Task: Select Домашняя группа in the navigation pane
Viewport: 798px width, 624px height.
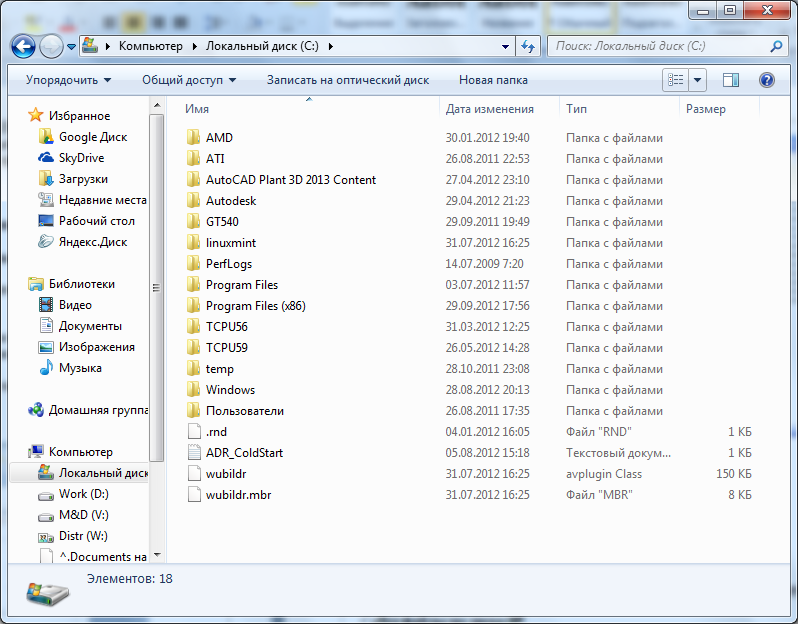Action: pyautogui.click(x=88, y=410)
